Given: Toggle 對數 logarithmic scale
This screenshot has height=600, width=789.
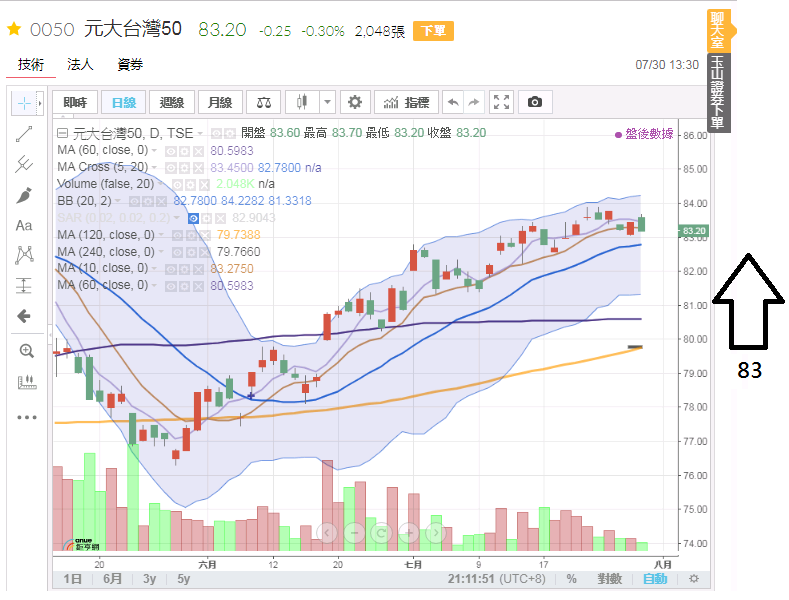Looking at the screenshot, I should click(610, 578).
